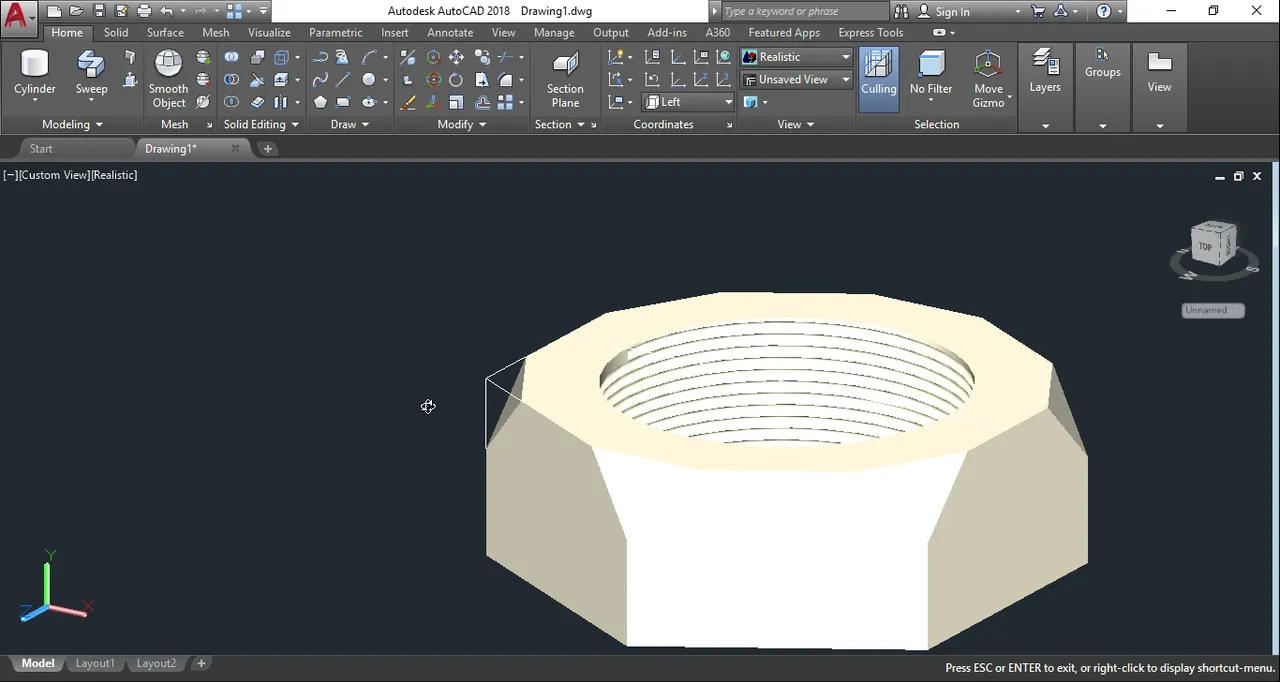1280x682 pixels.
Task: Close the Drawing1 file tab
Action: pos(236,148)
